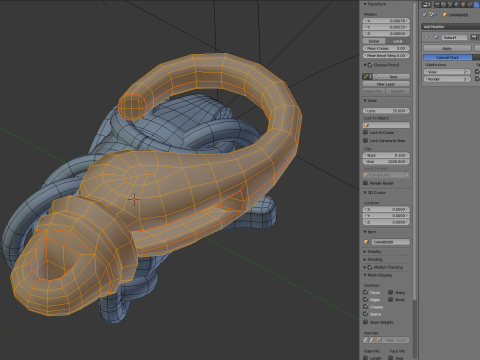Image resolution: width=480 pixels, height=360 pixels.
Task: Select Catmull-Clark subdivision type
Action: click(x=448, y=57)
